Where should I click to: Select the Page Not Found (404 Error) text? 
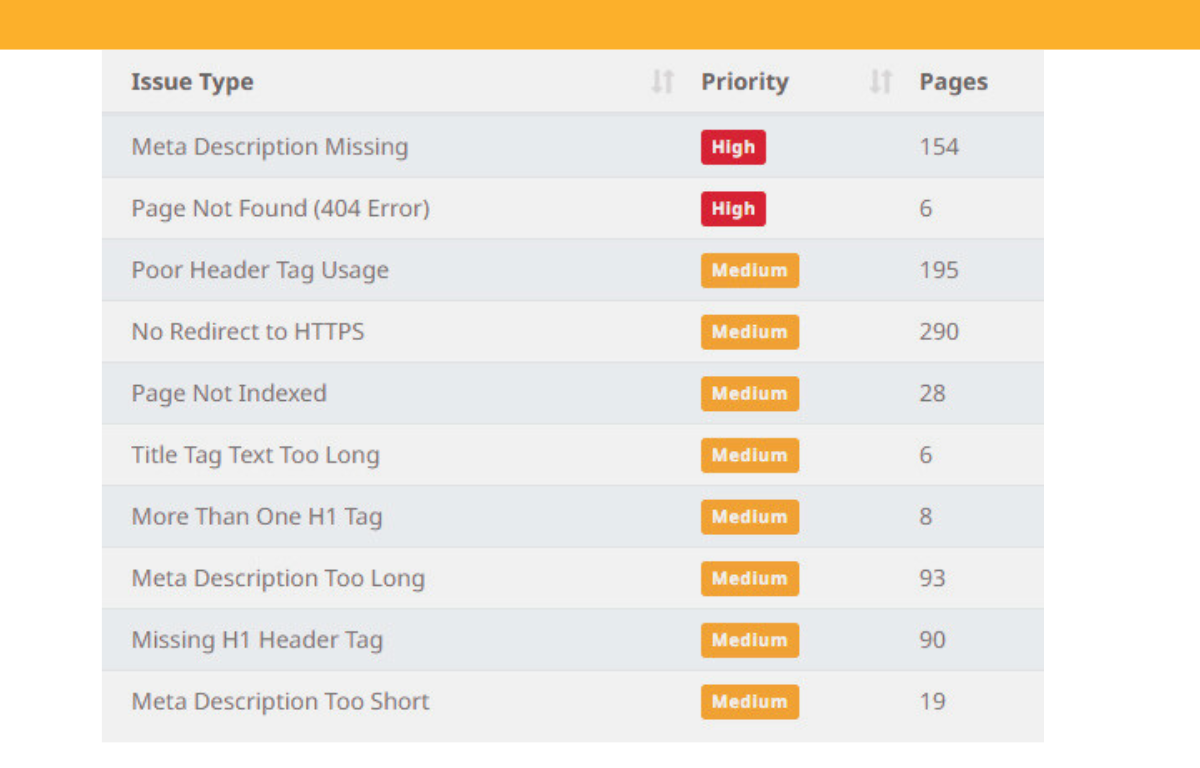[x=280, y=209]
